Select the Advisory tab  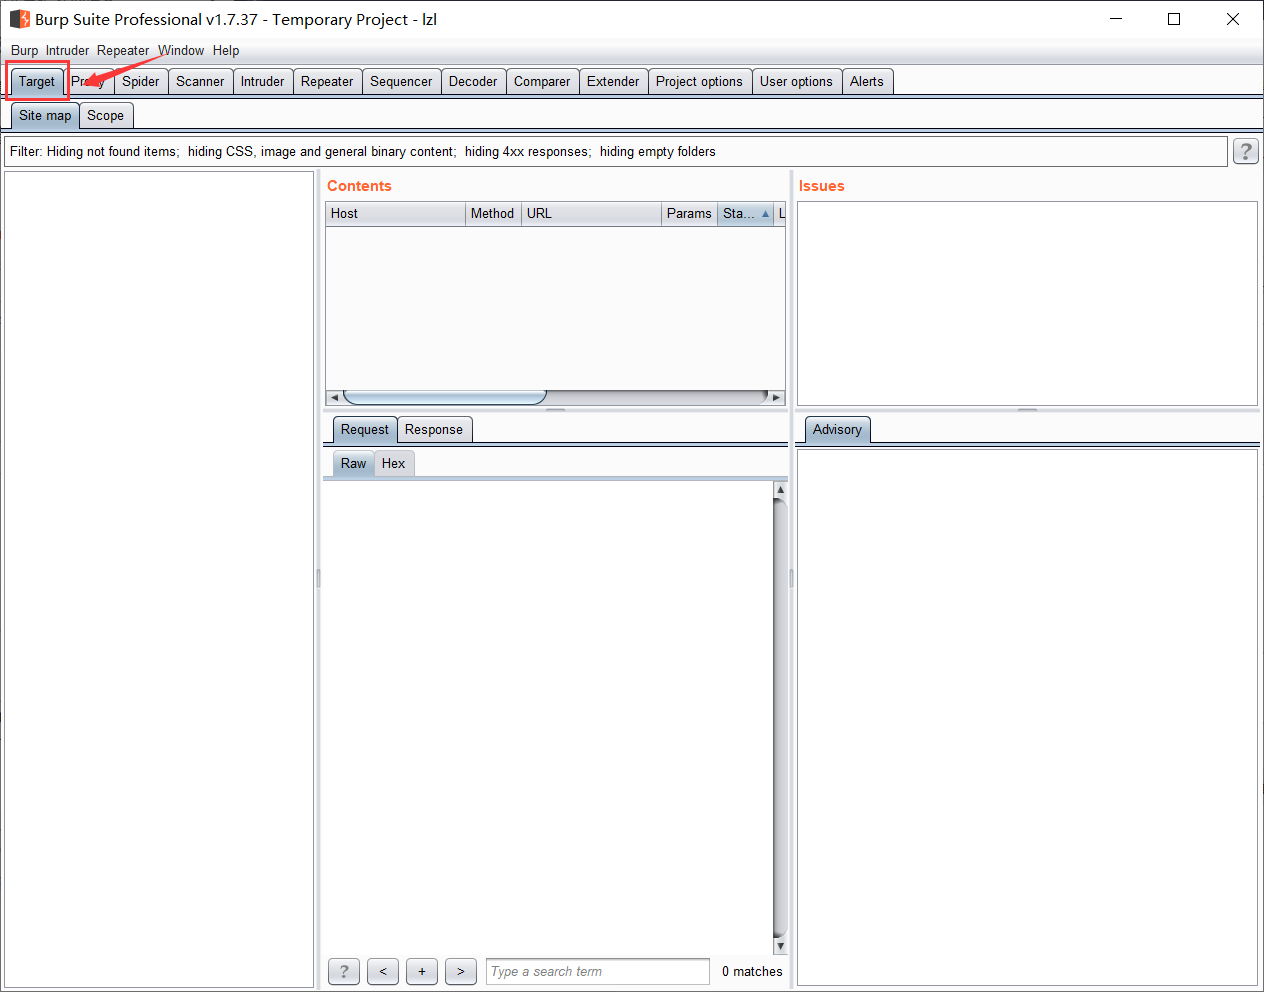point(837,430)
